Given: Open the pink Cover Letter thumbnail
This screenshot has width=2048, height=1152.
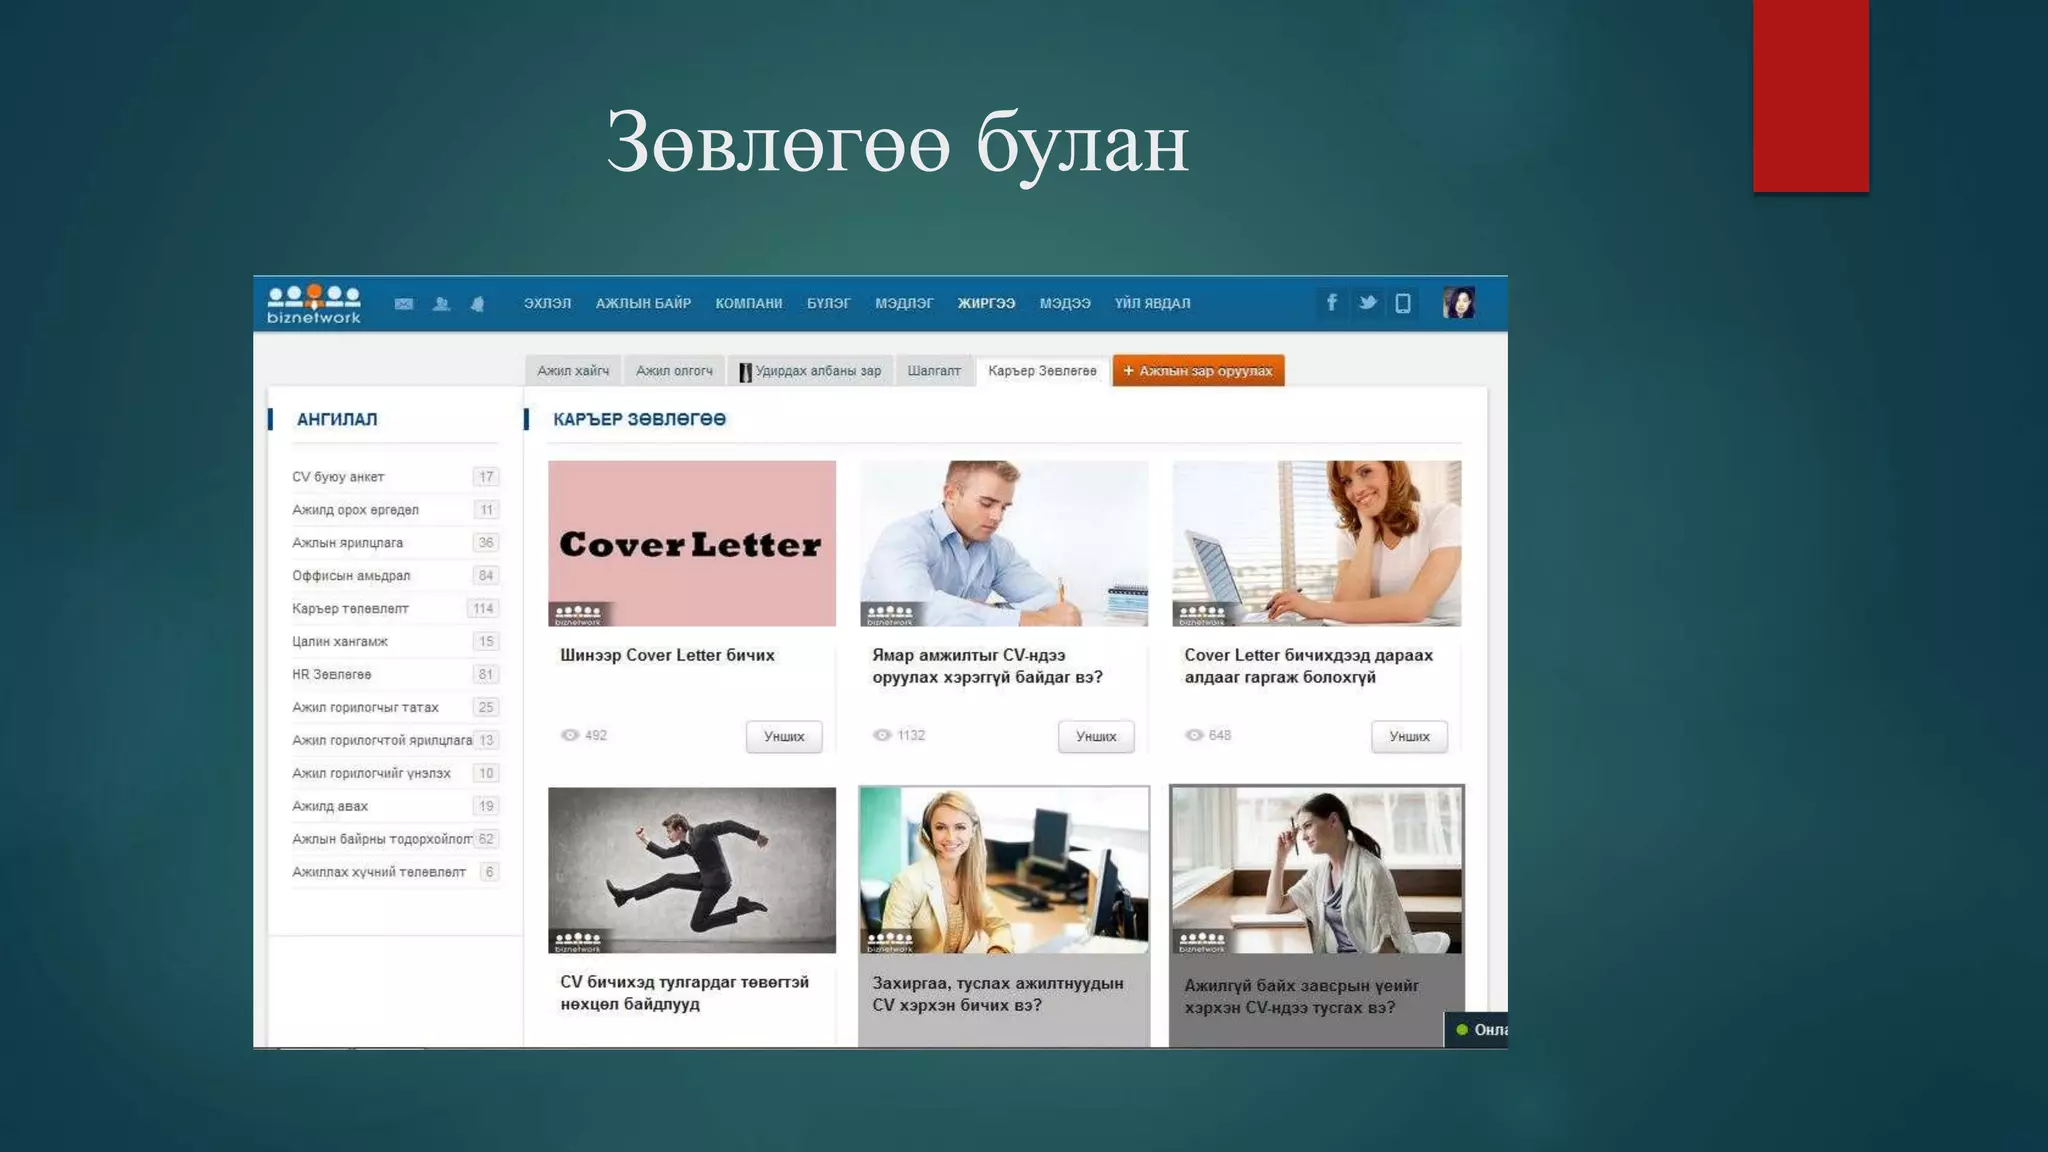Looking at the screenshot, I should coord(692,544).
